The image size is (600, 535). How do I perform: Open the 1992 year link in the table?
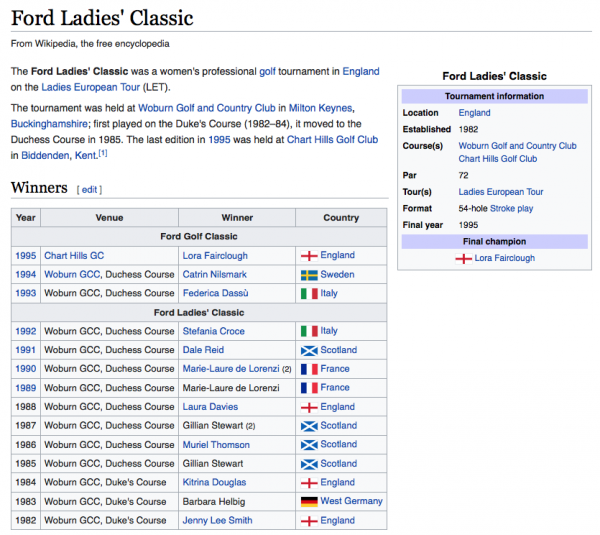(x=26, y=331)
